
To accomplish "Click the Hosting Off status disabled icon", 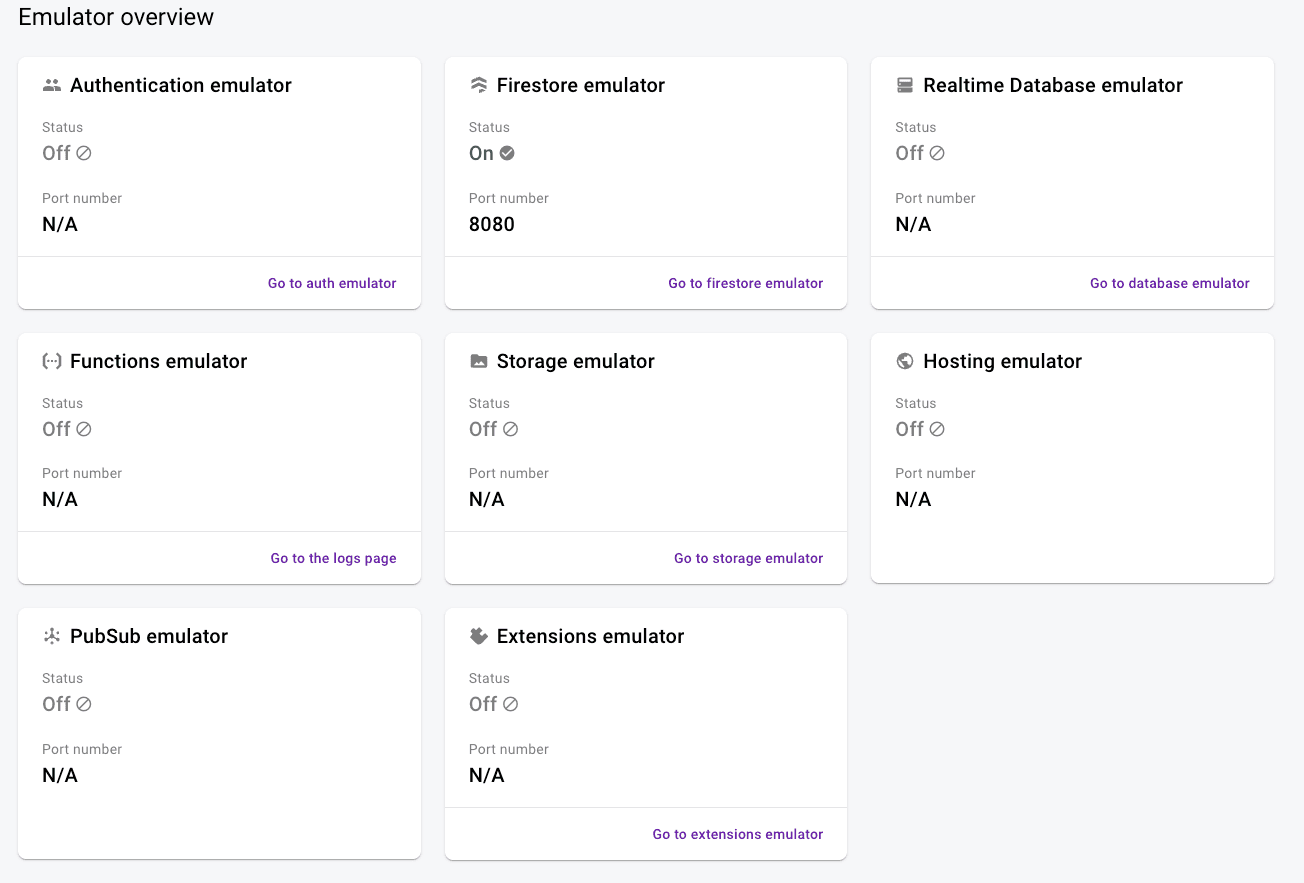I will (x=937, y=429).
